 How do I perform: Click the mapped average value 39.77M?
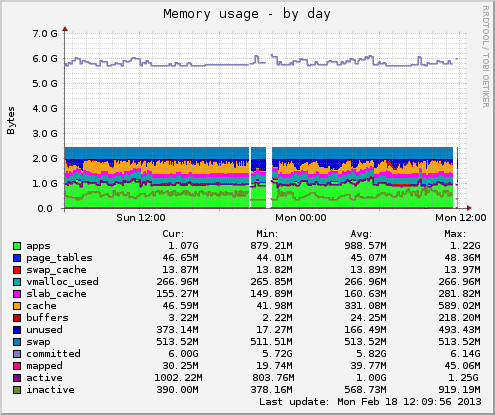click(x=368, y=366)
